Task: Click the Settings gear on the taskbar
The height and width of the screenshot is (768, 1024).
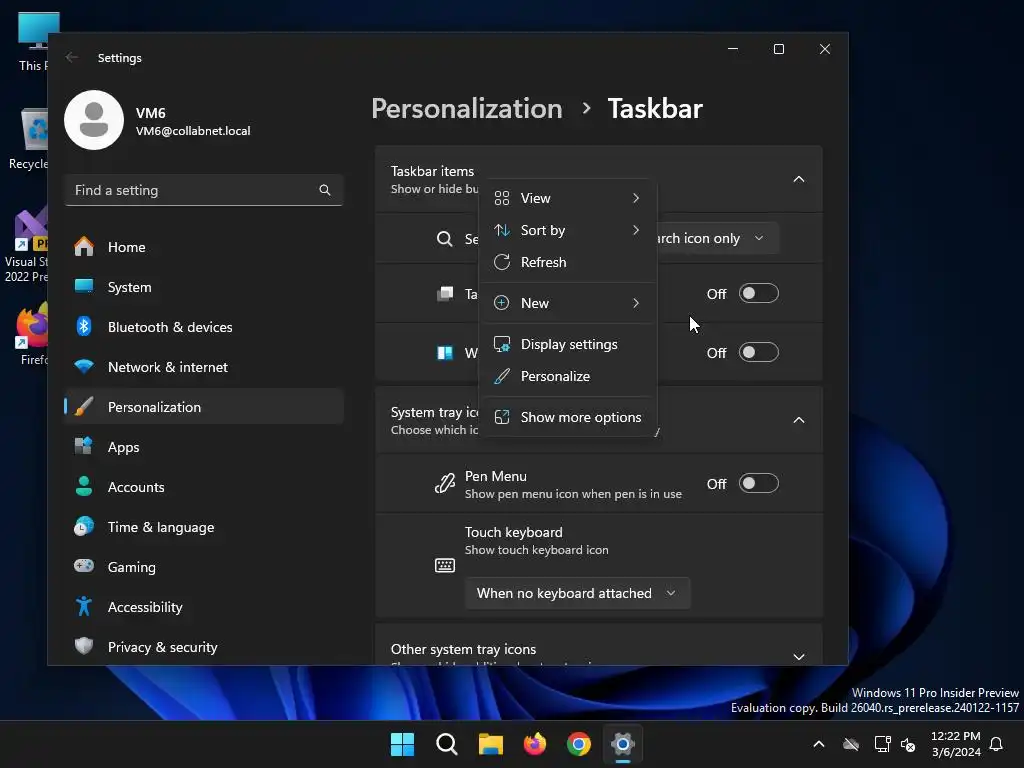Action: coord(623,744)
